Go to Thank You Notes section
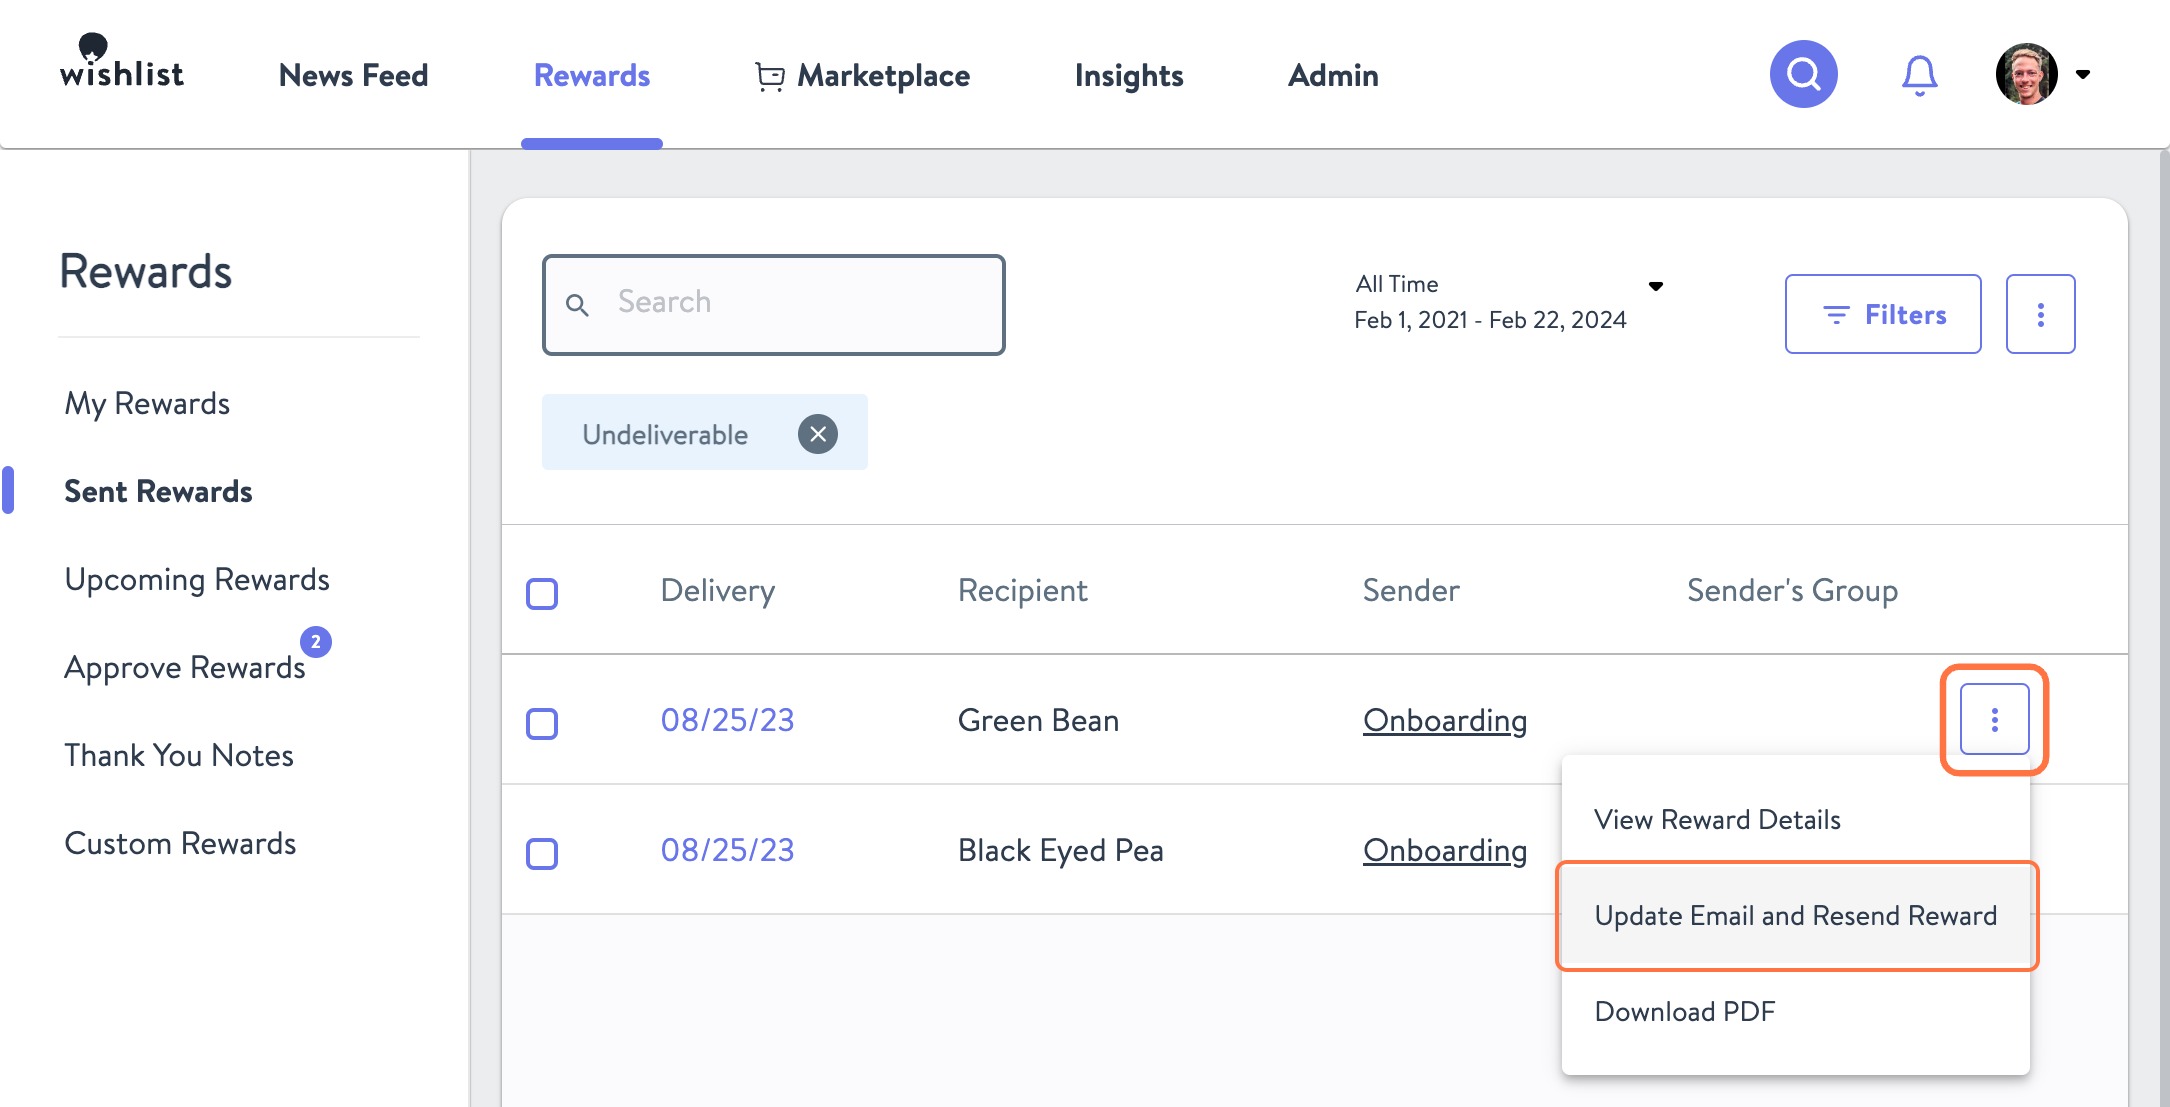The image size is (2170, 1107). click(x=178, y=755)
